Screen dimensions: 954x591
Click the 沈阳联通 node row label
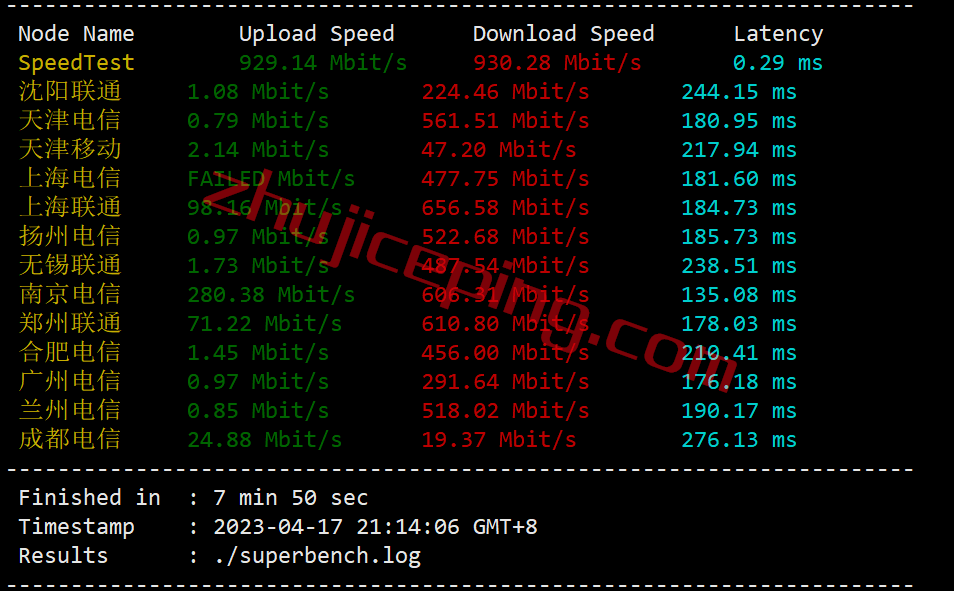click(x=70, y=91)
